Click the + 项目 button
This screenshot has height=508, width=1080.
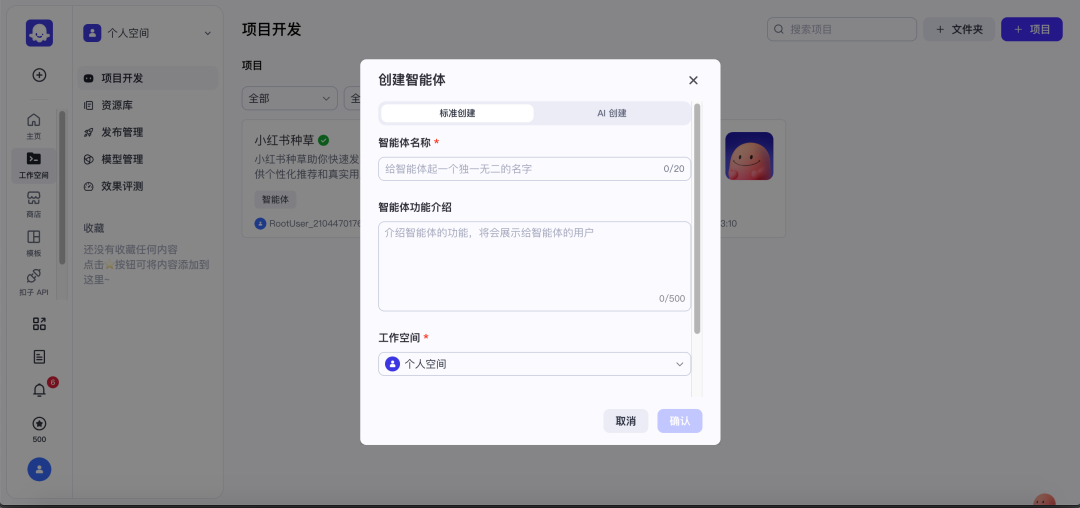tap(1032, 30)
